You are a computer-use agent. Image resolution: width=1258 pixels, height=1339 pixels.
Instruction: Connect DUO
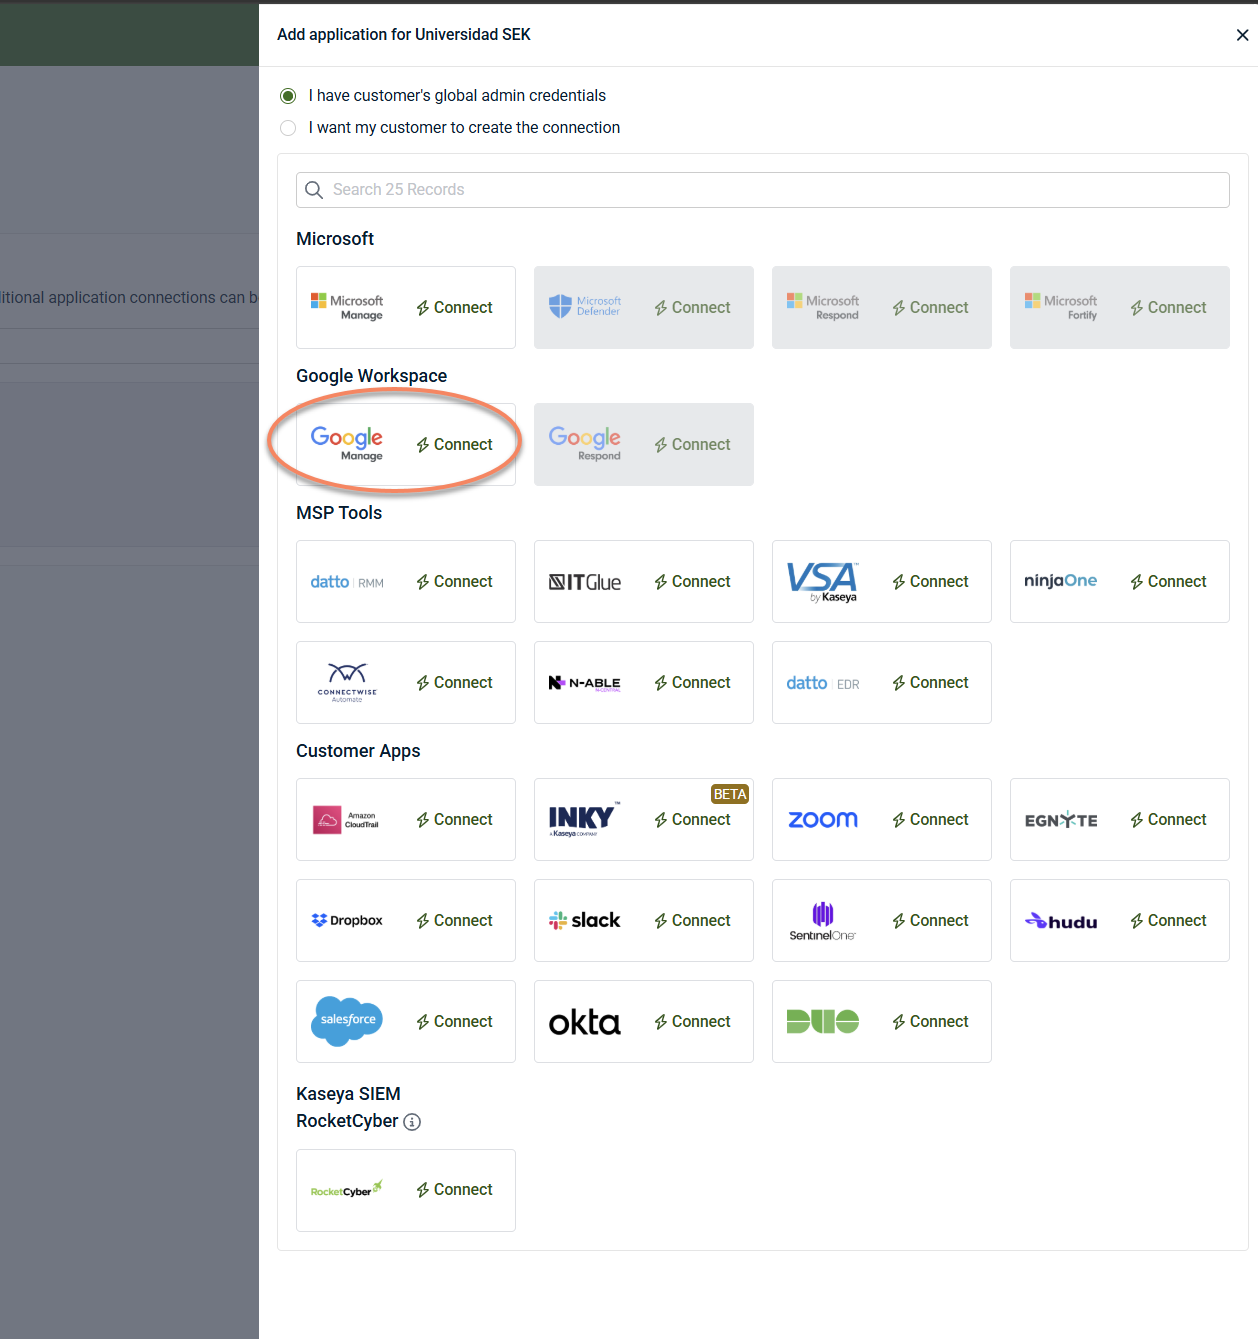coord(931,1021)
